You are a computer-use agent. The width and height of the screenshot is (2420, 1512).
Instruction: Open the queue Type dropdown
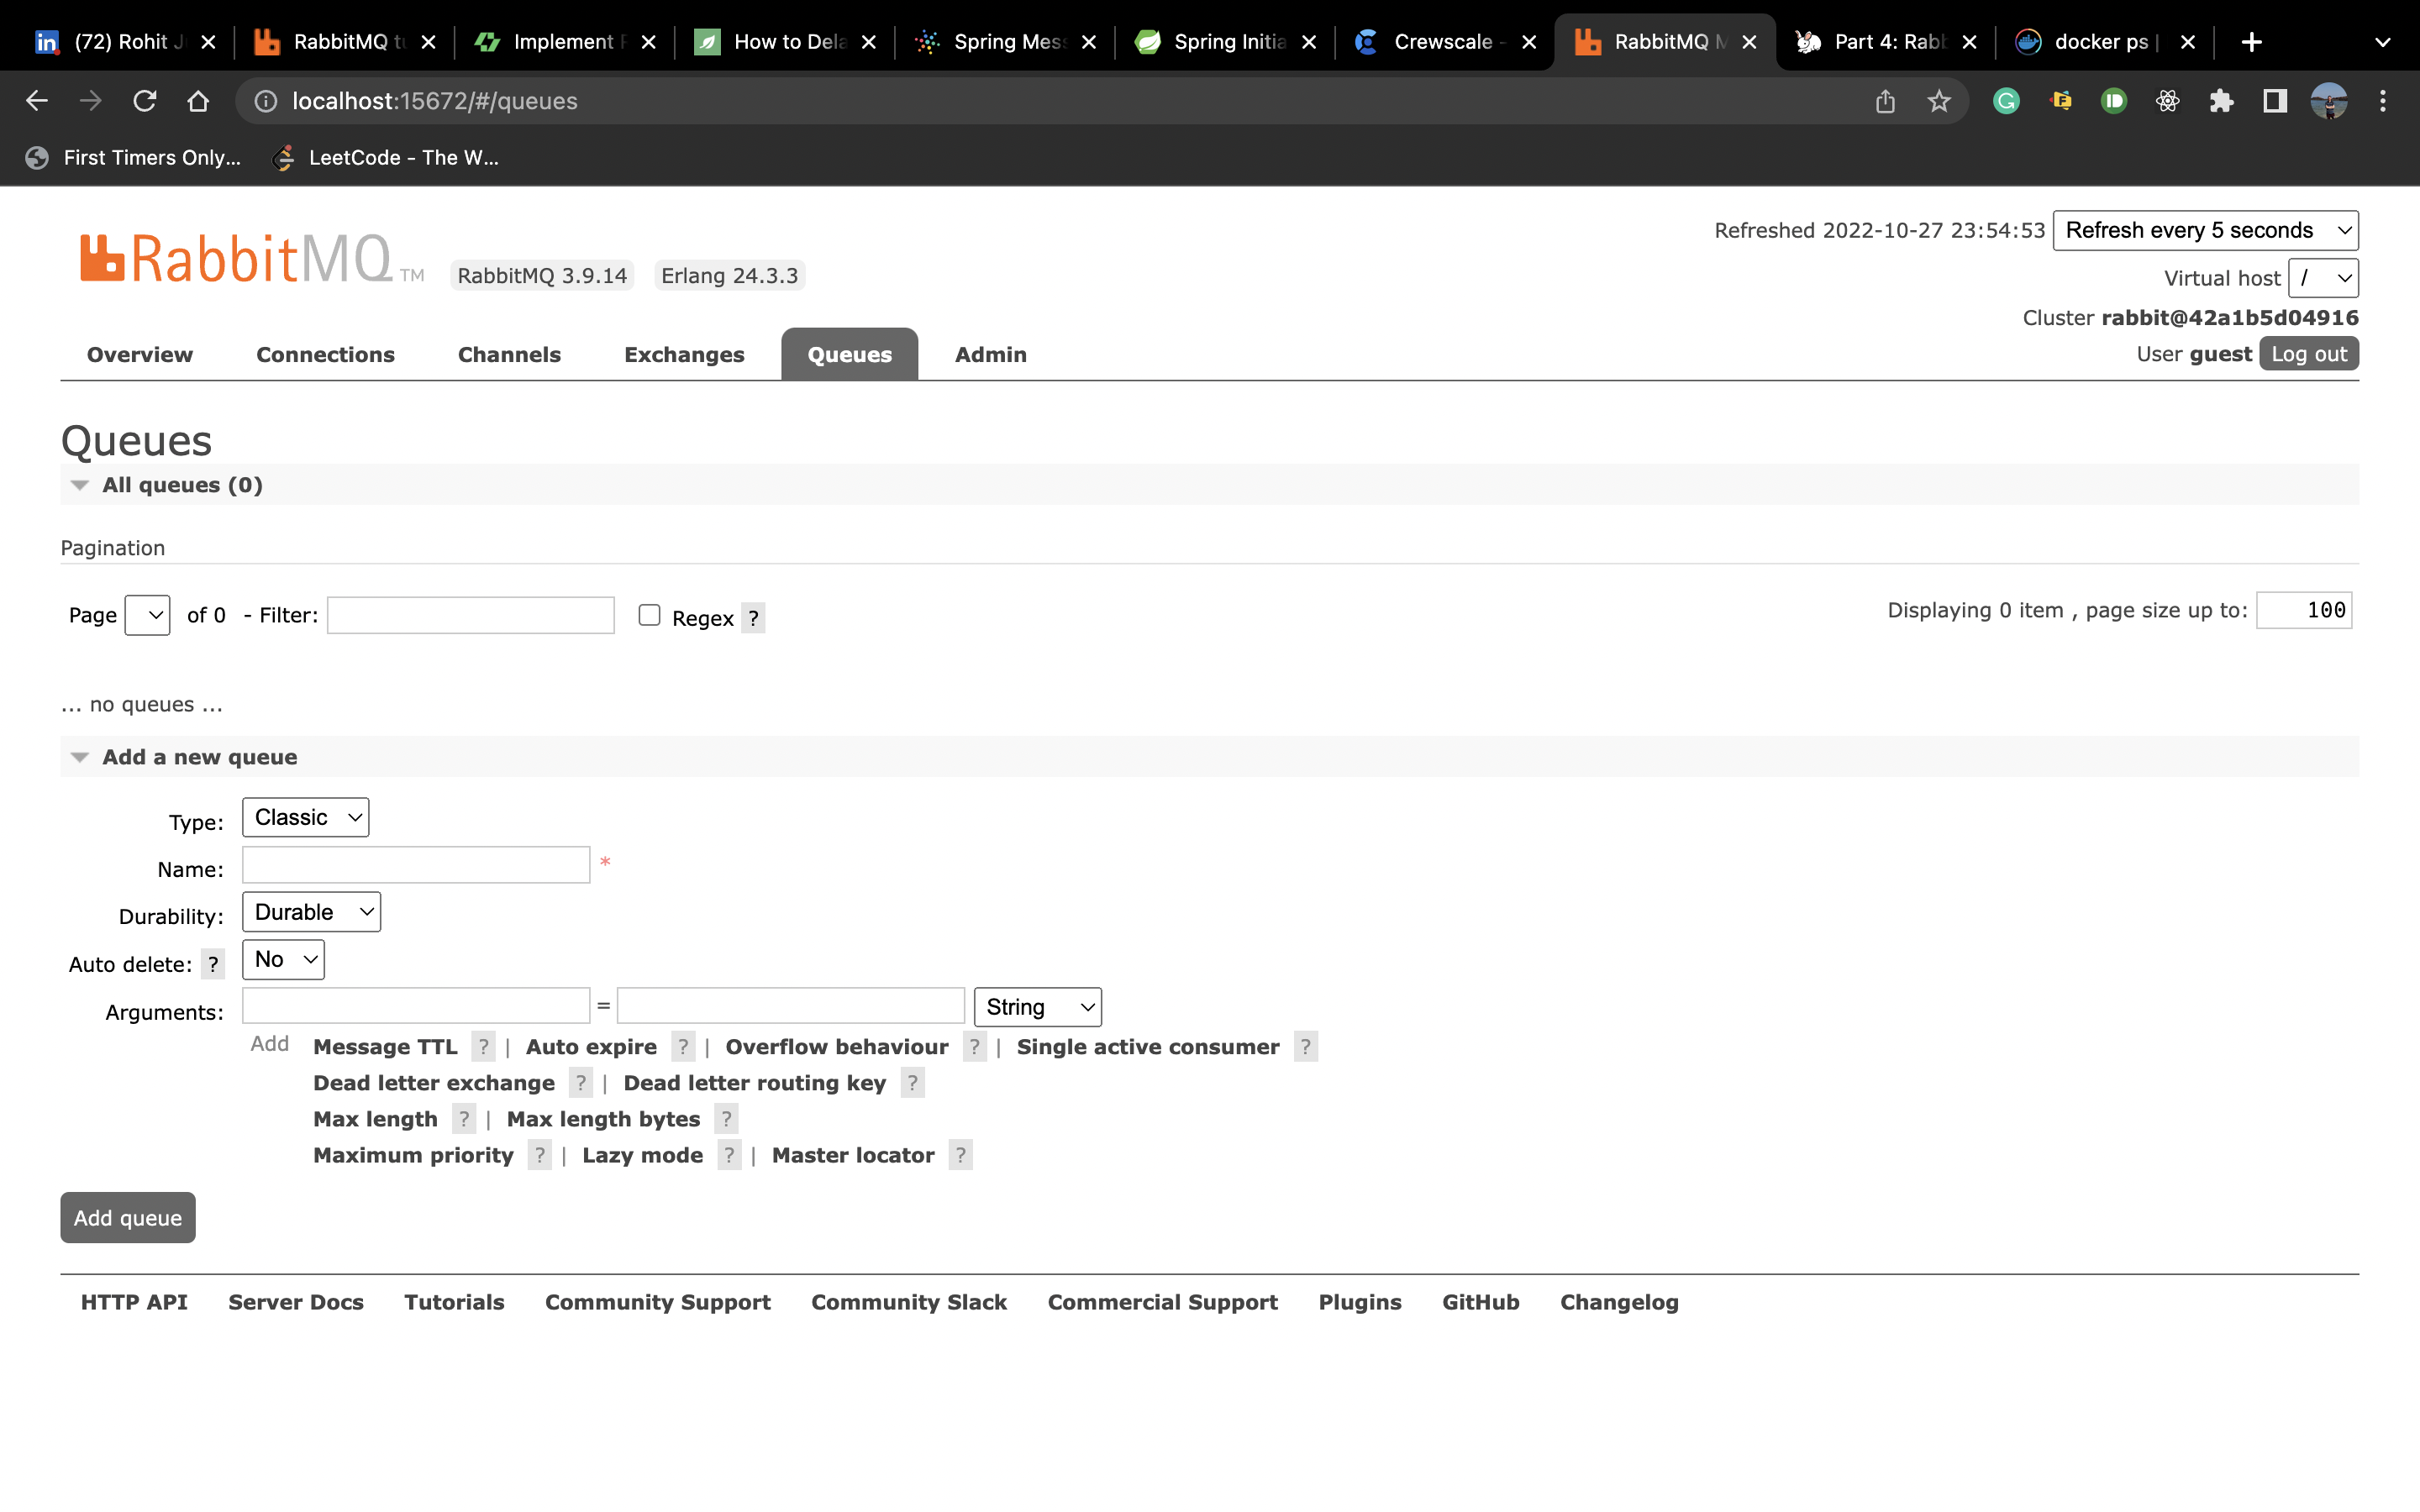click(x=305, y=817)
